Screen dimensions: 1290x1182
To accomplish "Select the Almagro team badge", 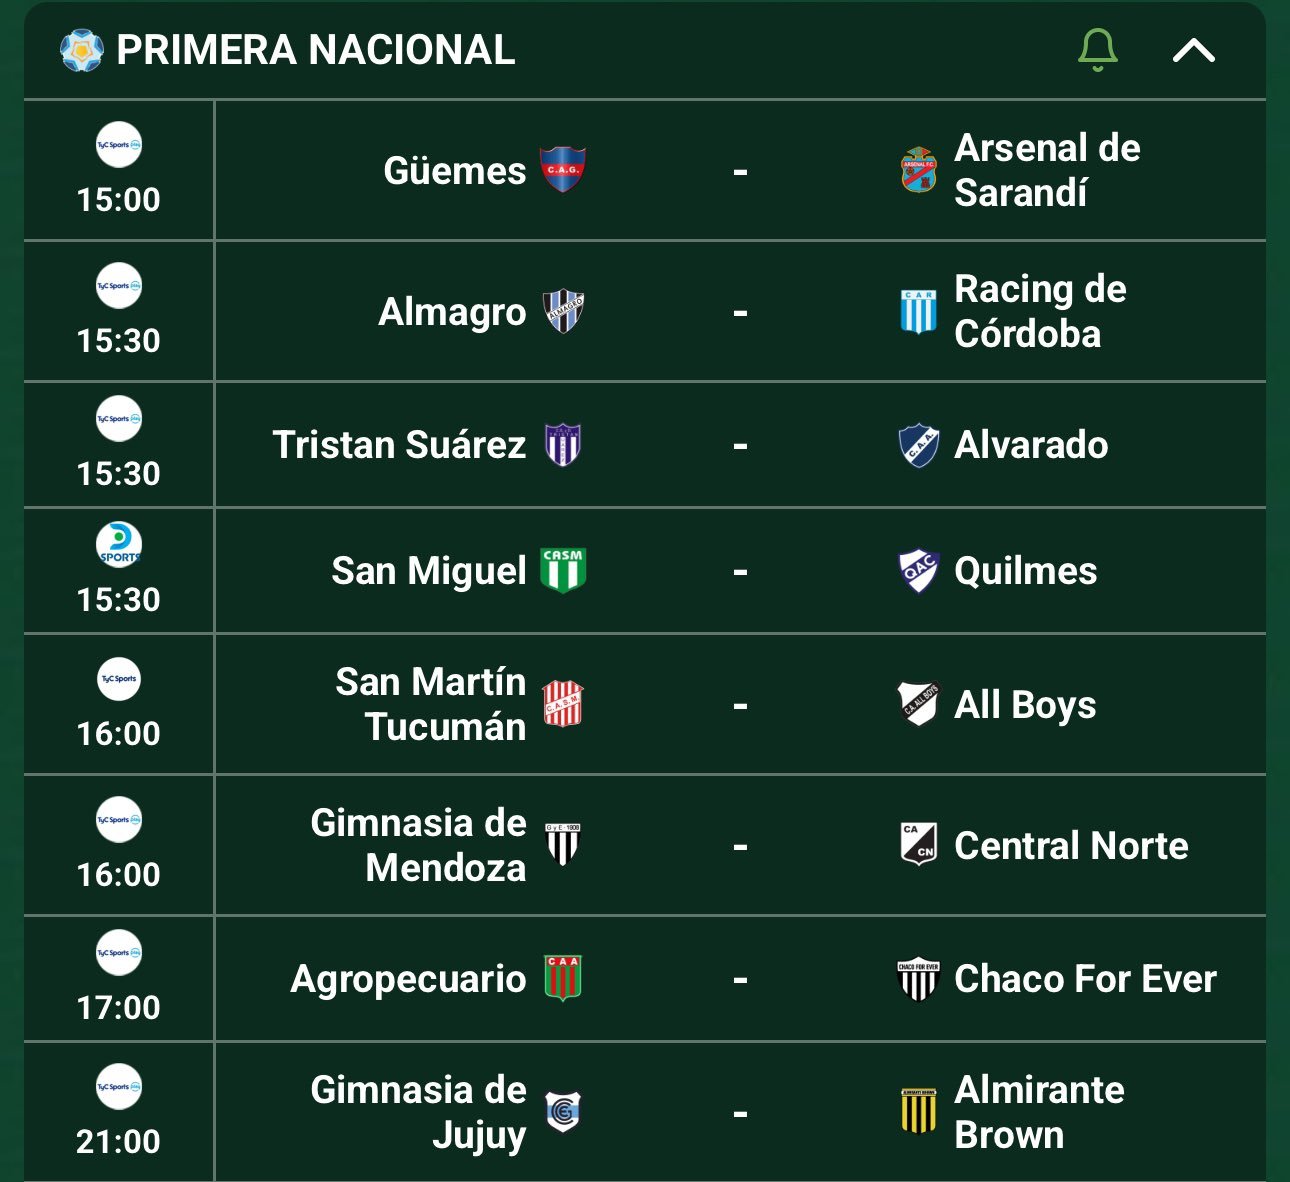I will tap(563, 311).
